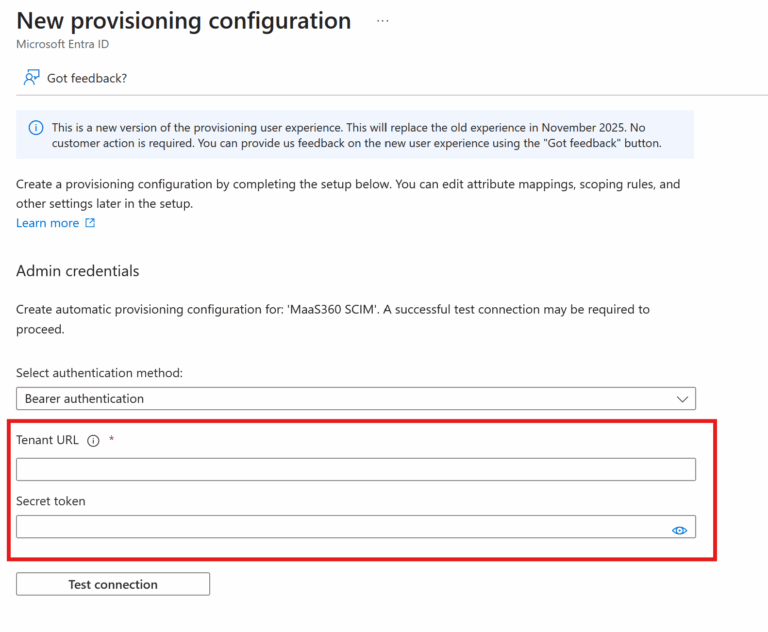Click the Secret token field label

[x=51, y=501]
